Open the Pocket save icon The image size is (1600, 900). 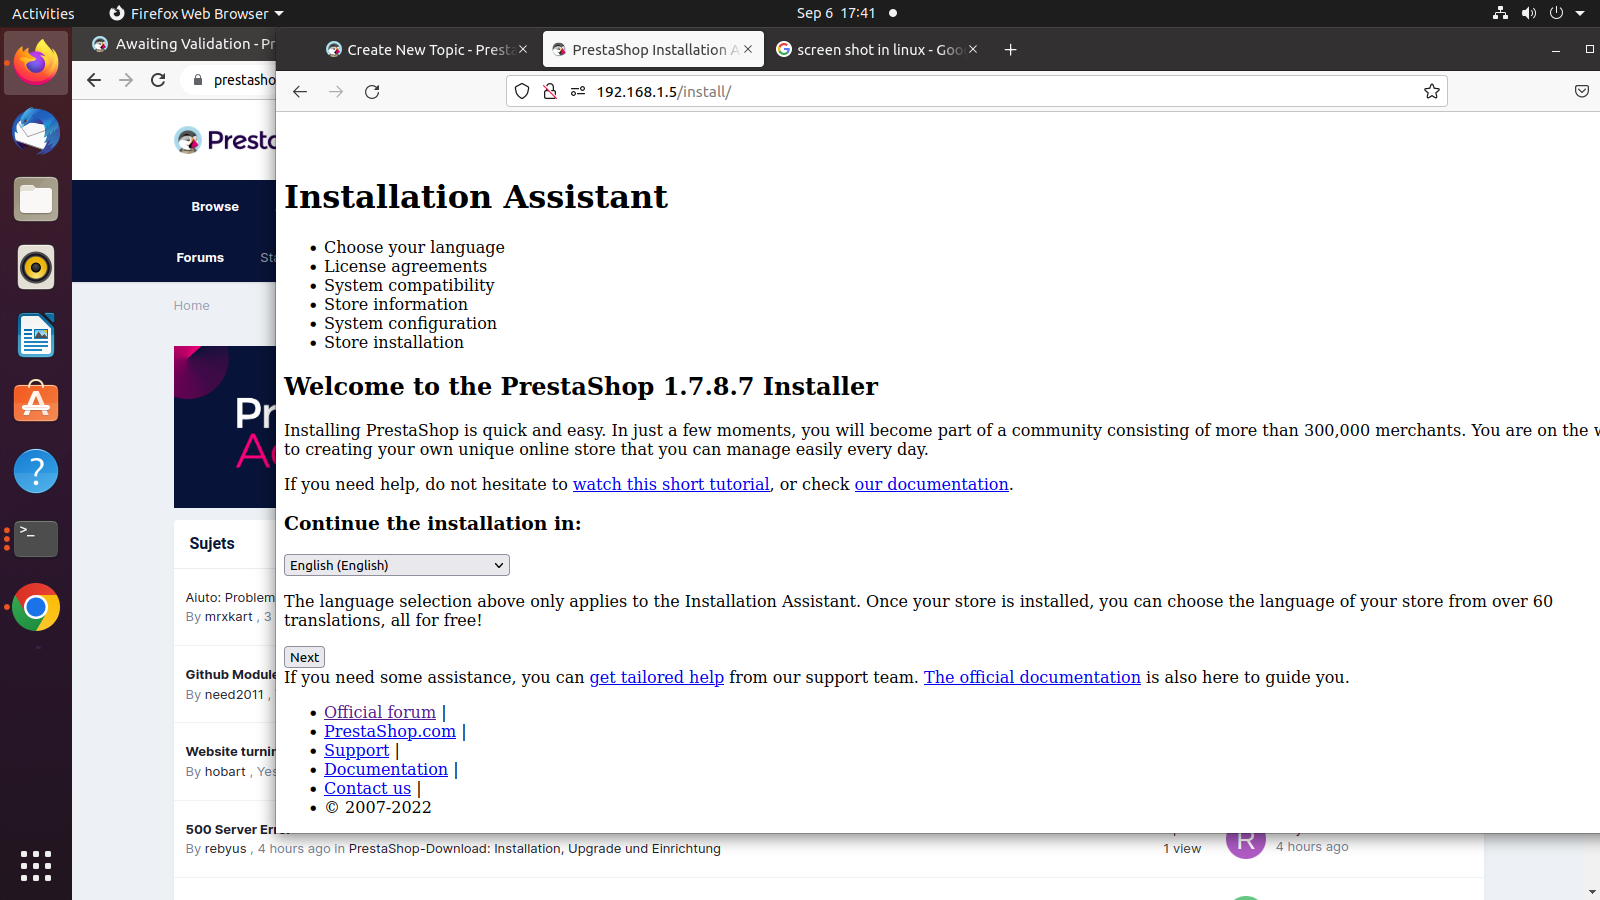click(1582, 92)
